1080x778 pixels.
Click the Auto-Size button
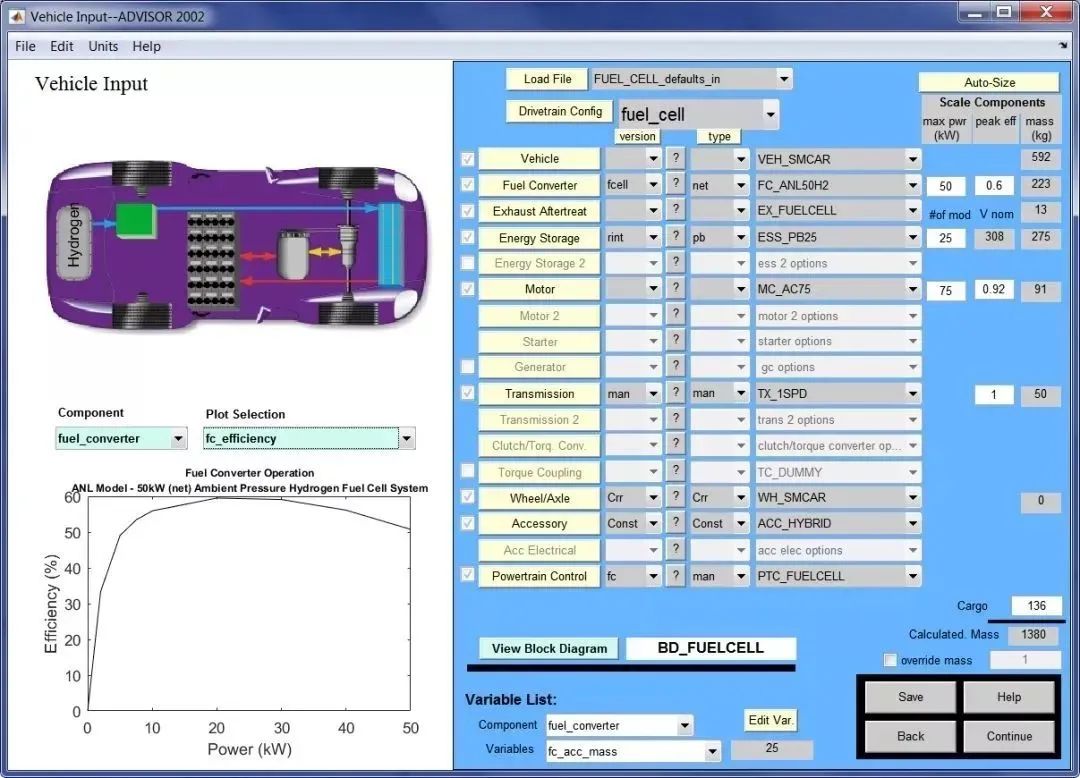point(989,83)
